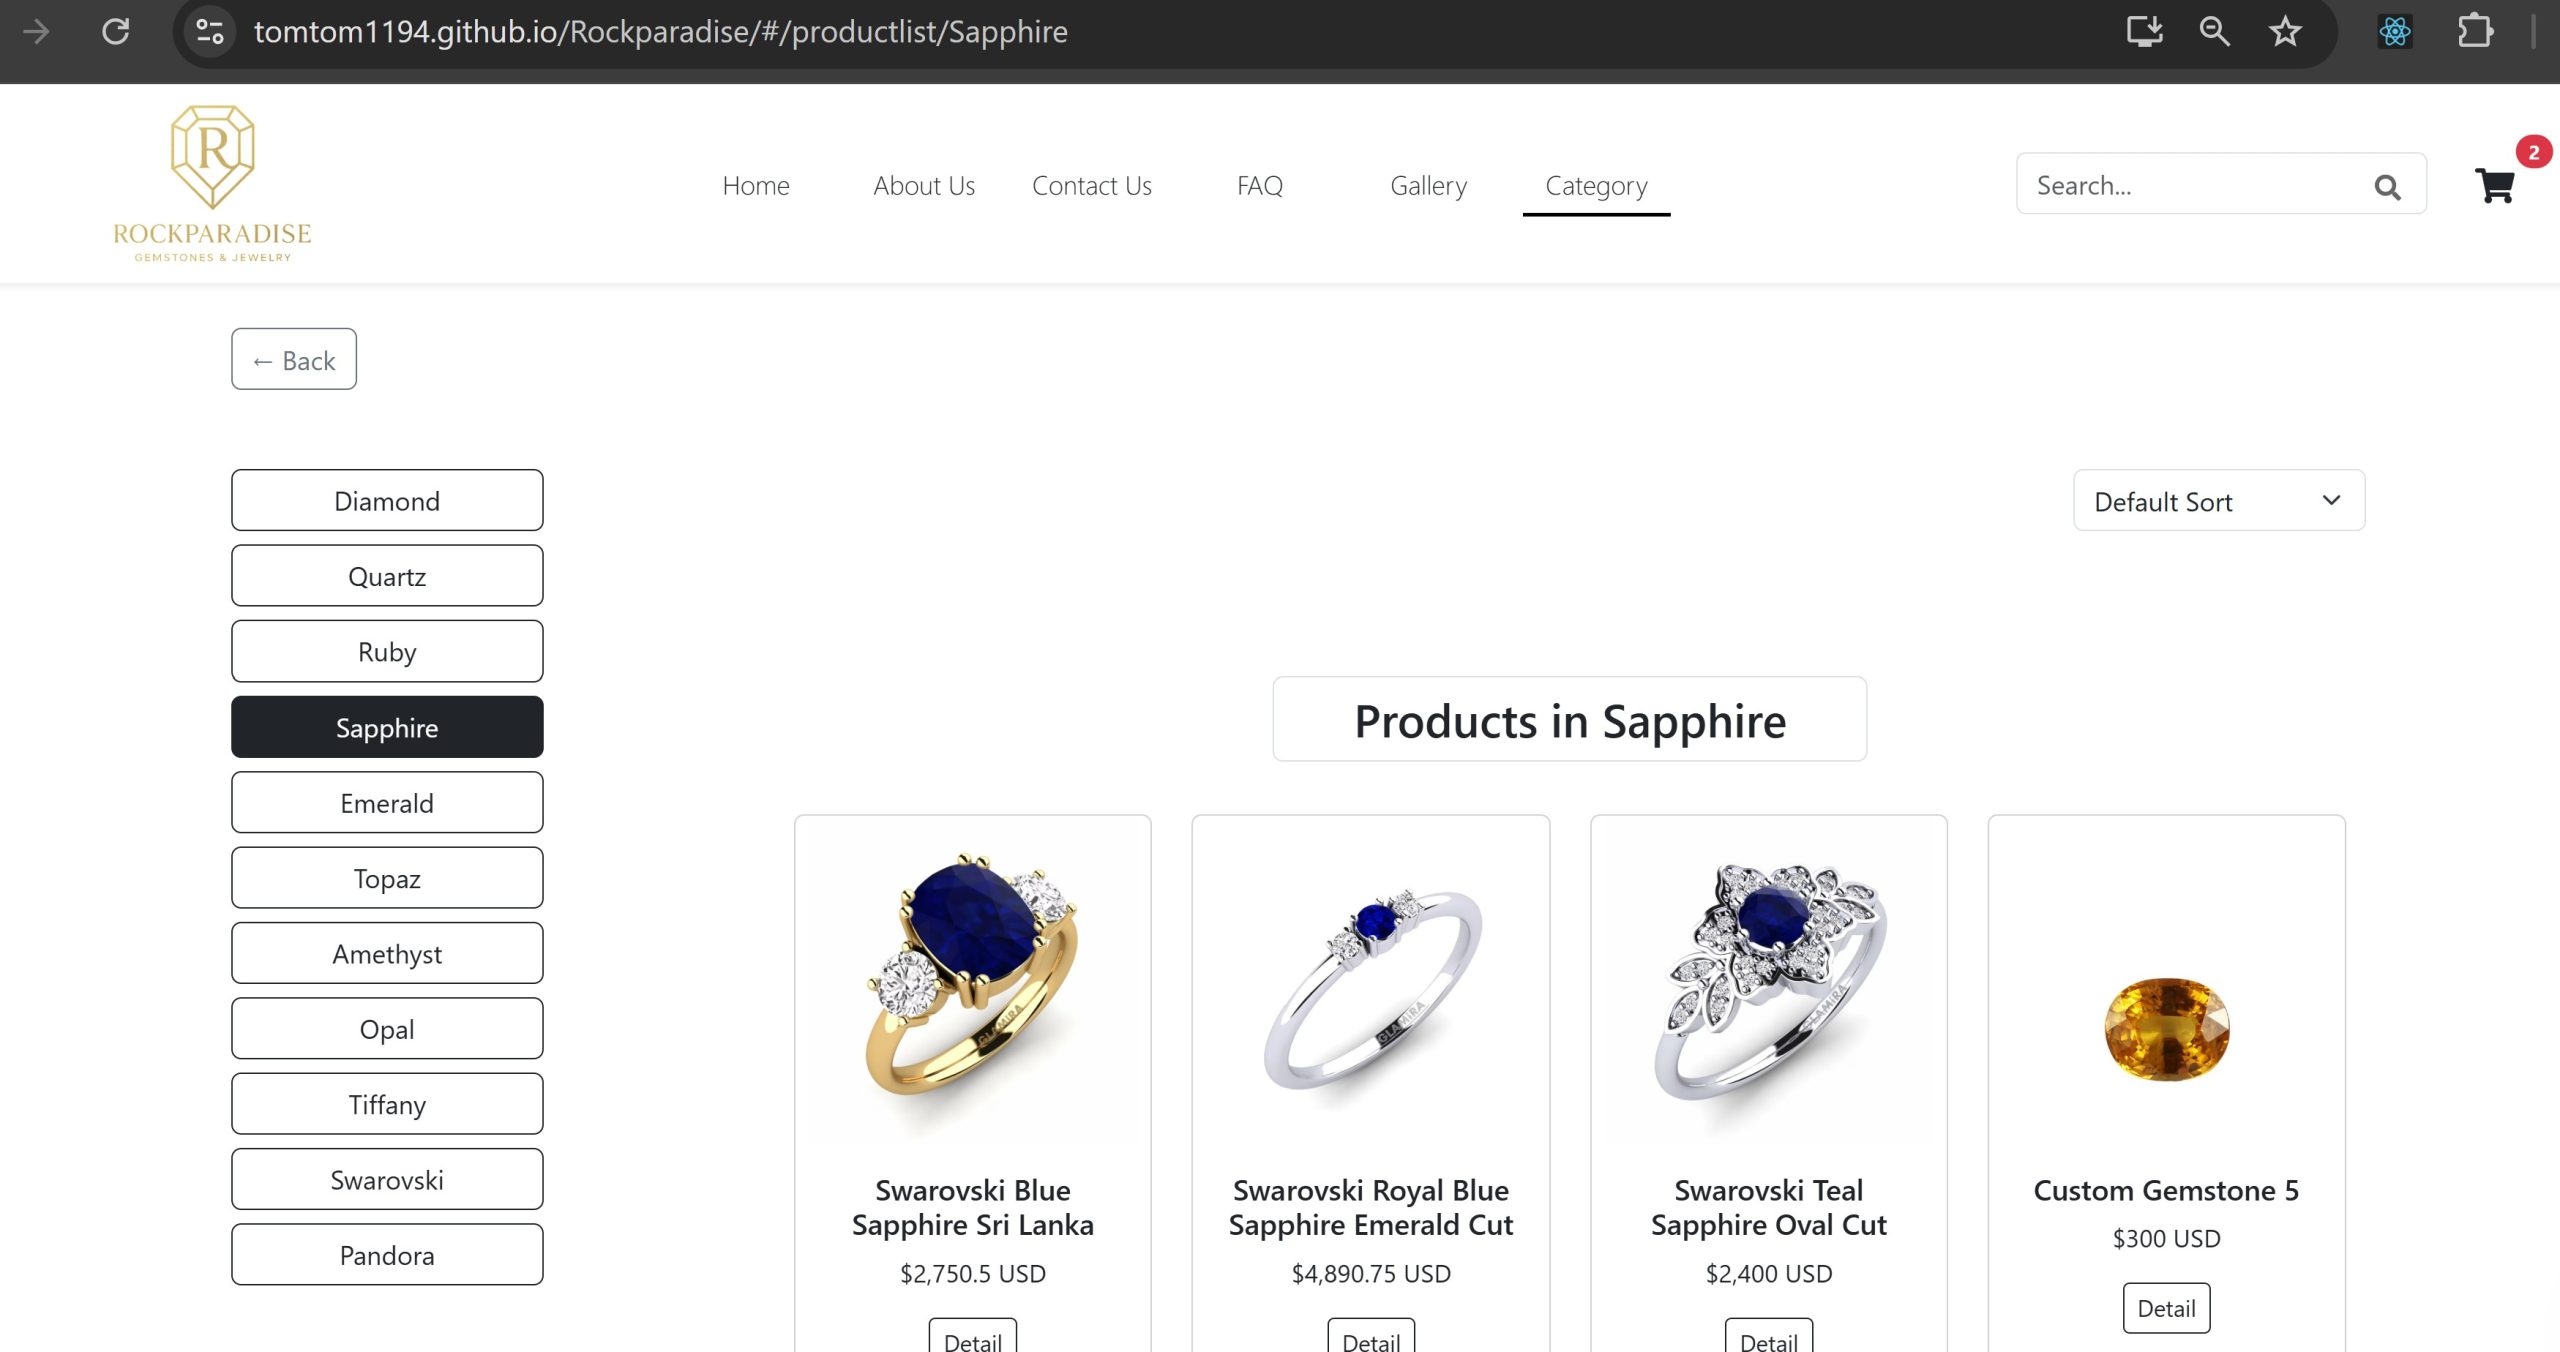Choose the Swarovski category filter
Viewport: 2560px width, 1352px height.
tap(387, 1180)
